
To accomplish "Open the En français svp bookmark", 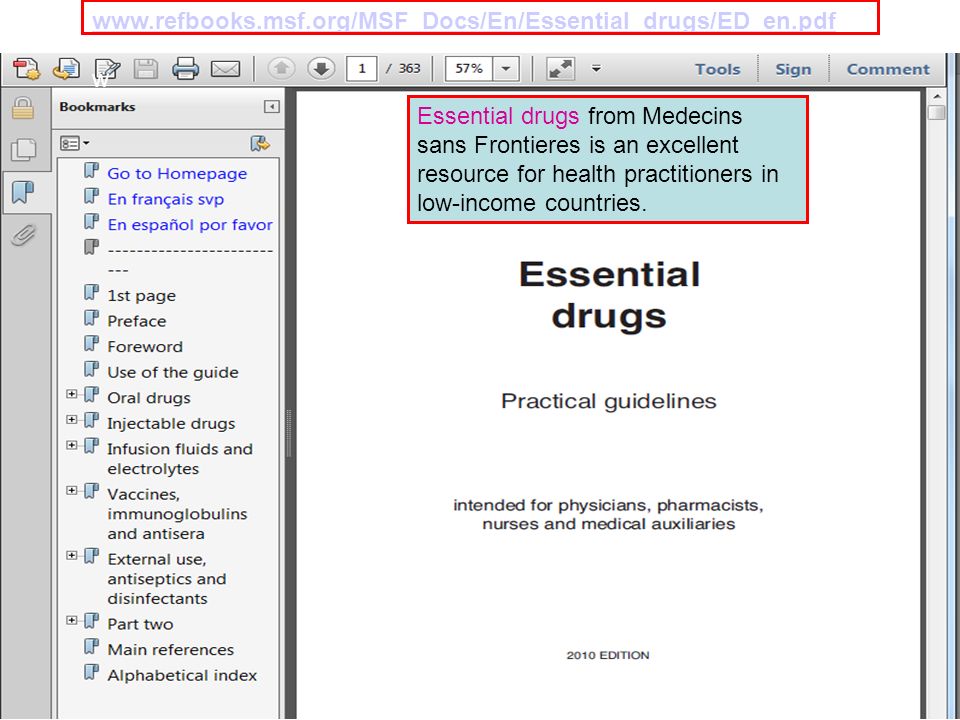I will pyautogui.click(x=166, y=199).
